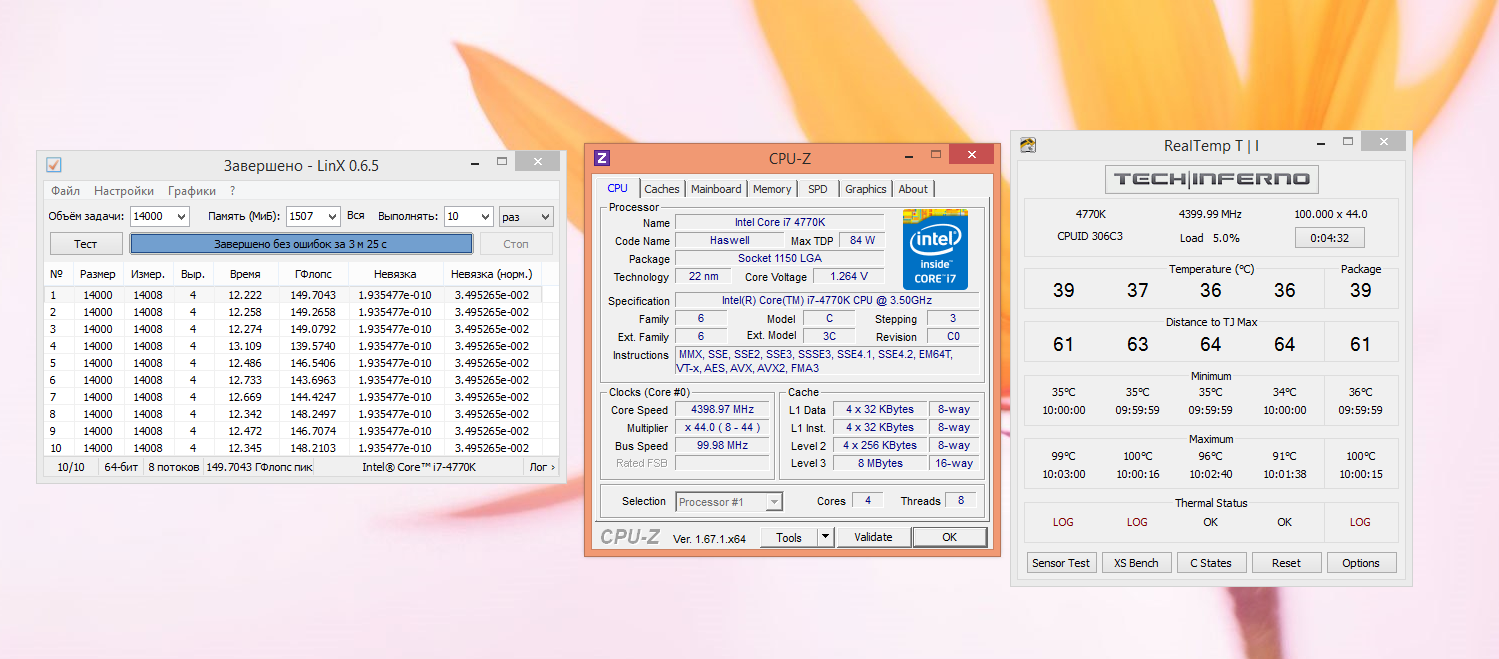Click the 100.000 x 44.0 multiplier text
The width and height of the screenshot is (1499, 659).
[x=1330, y=214]
